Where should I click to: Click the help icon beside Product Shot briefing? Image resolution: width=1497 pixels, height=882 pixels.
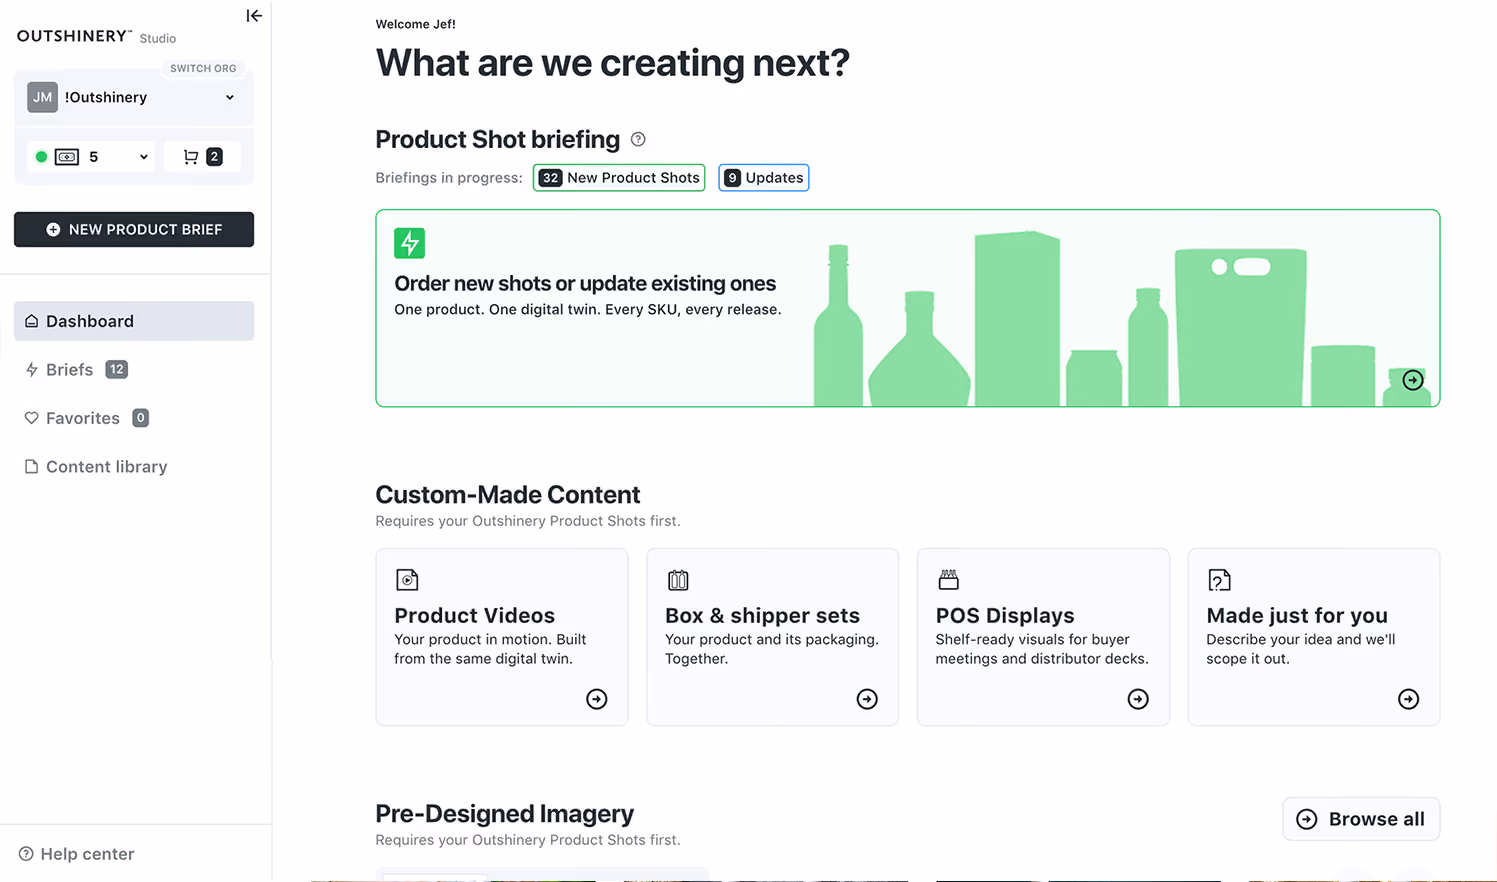click(638, 139)
